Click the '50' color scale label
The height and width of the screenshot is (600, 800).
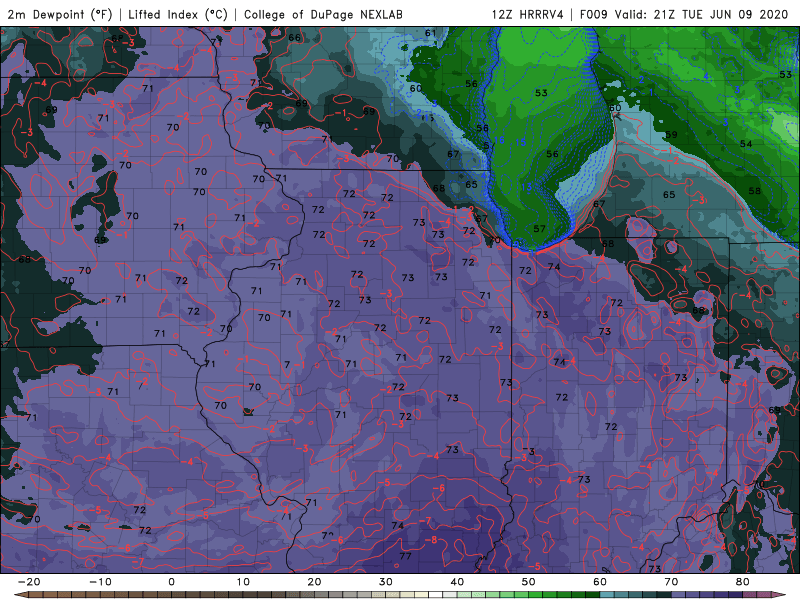point(529,582)
